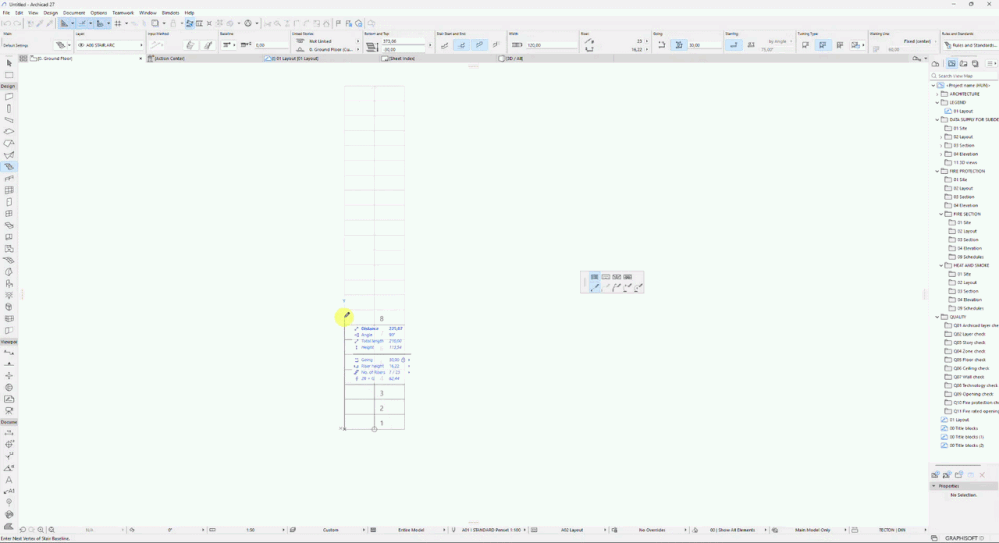Image resolution: width=999 pixels, height=543 pixels.
Task: Click the Tab overview icon left of Ground Floor tab
Action: 23,58
